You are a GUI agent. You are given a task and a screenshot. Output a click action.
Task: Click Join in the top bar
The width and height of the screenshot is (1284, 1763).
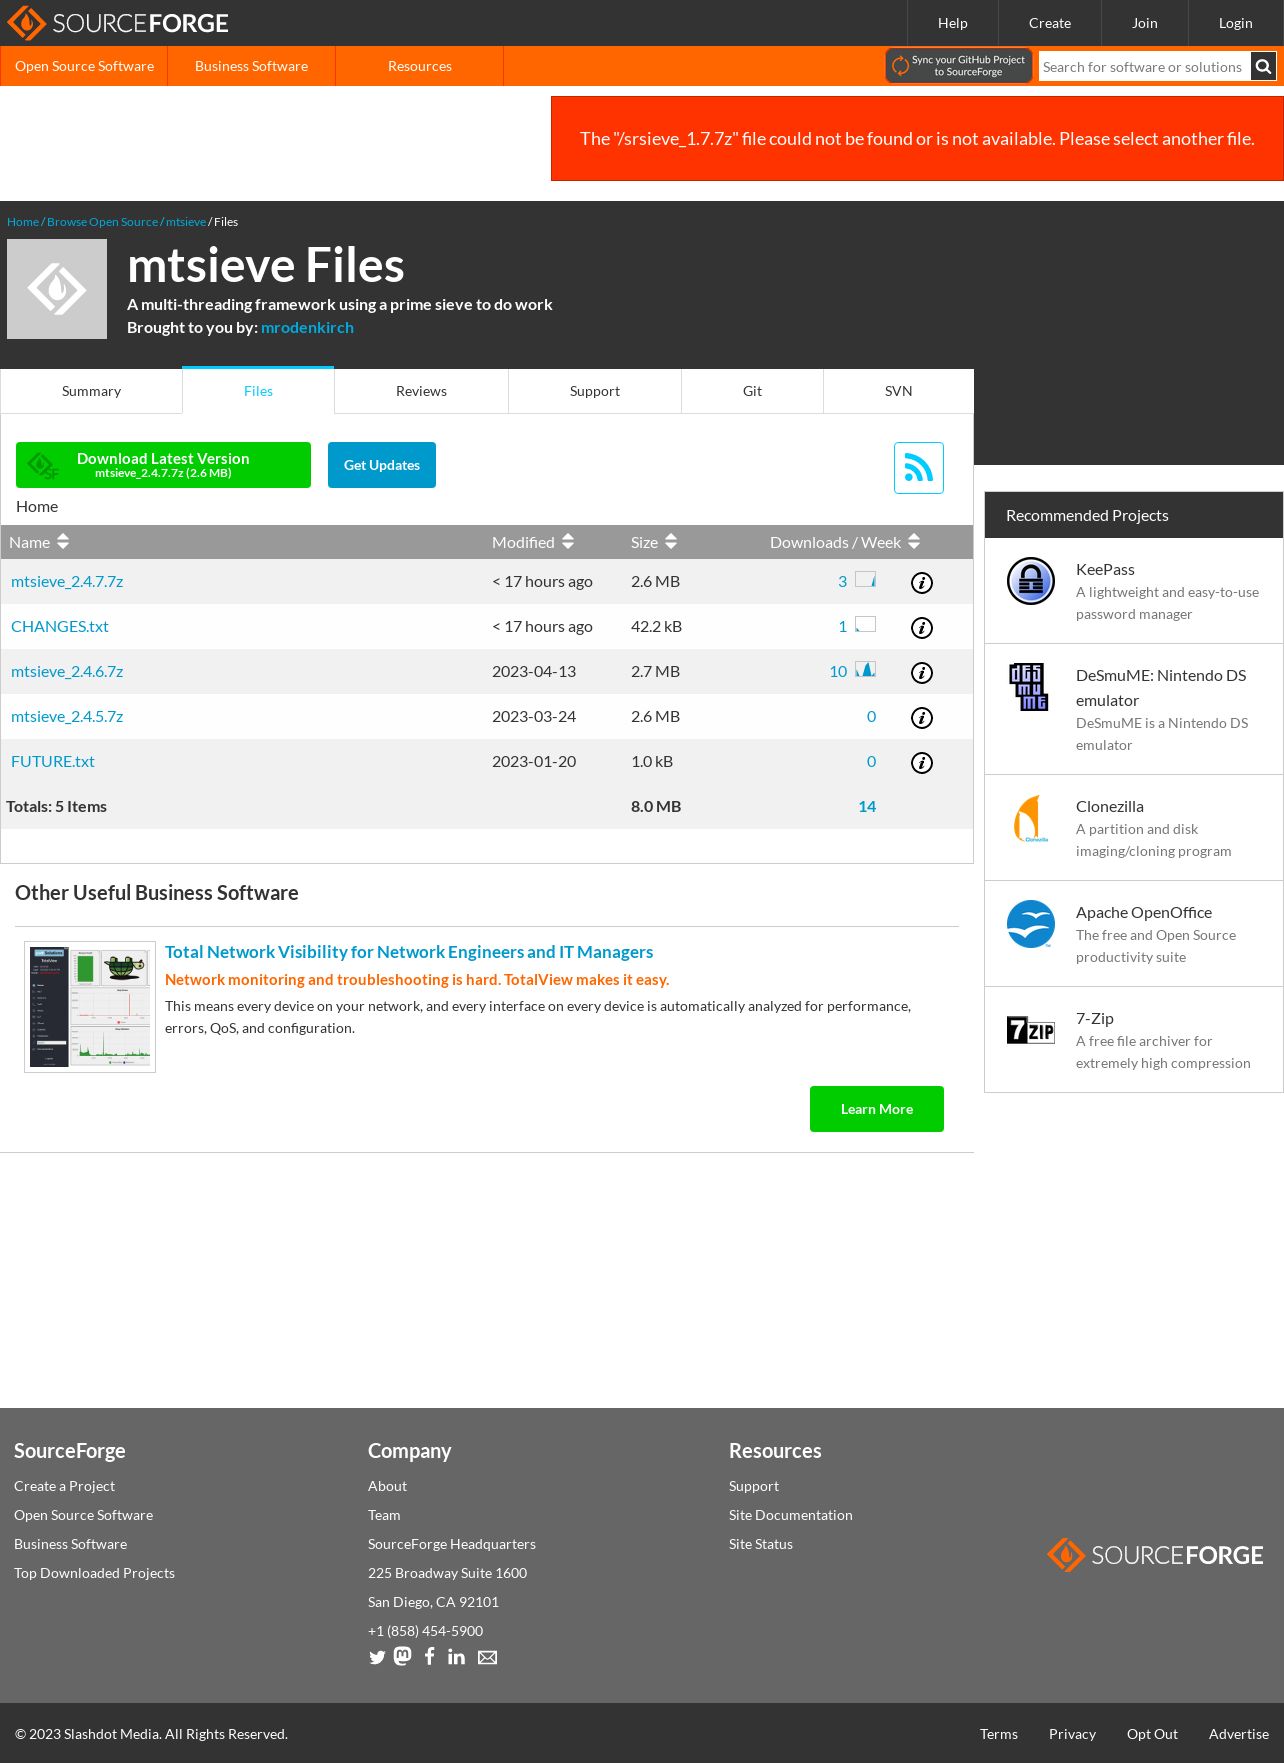1145,23
